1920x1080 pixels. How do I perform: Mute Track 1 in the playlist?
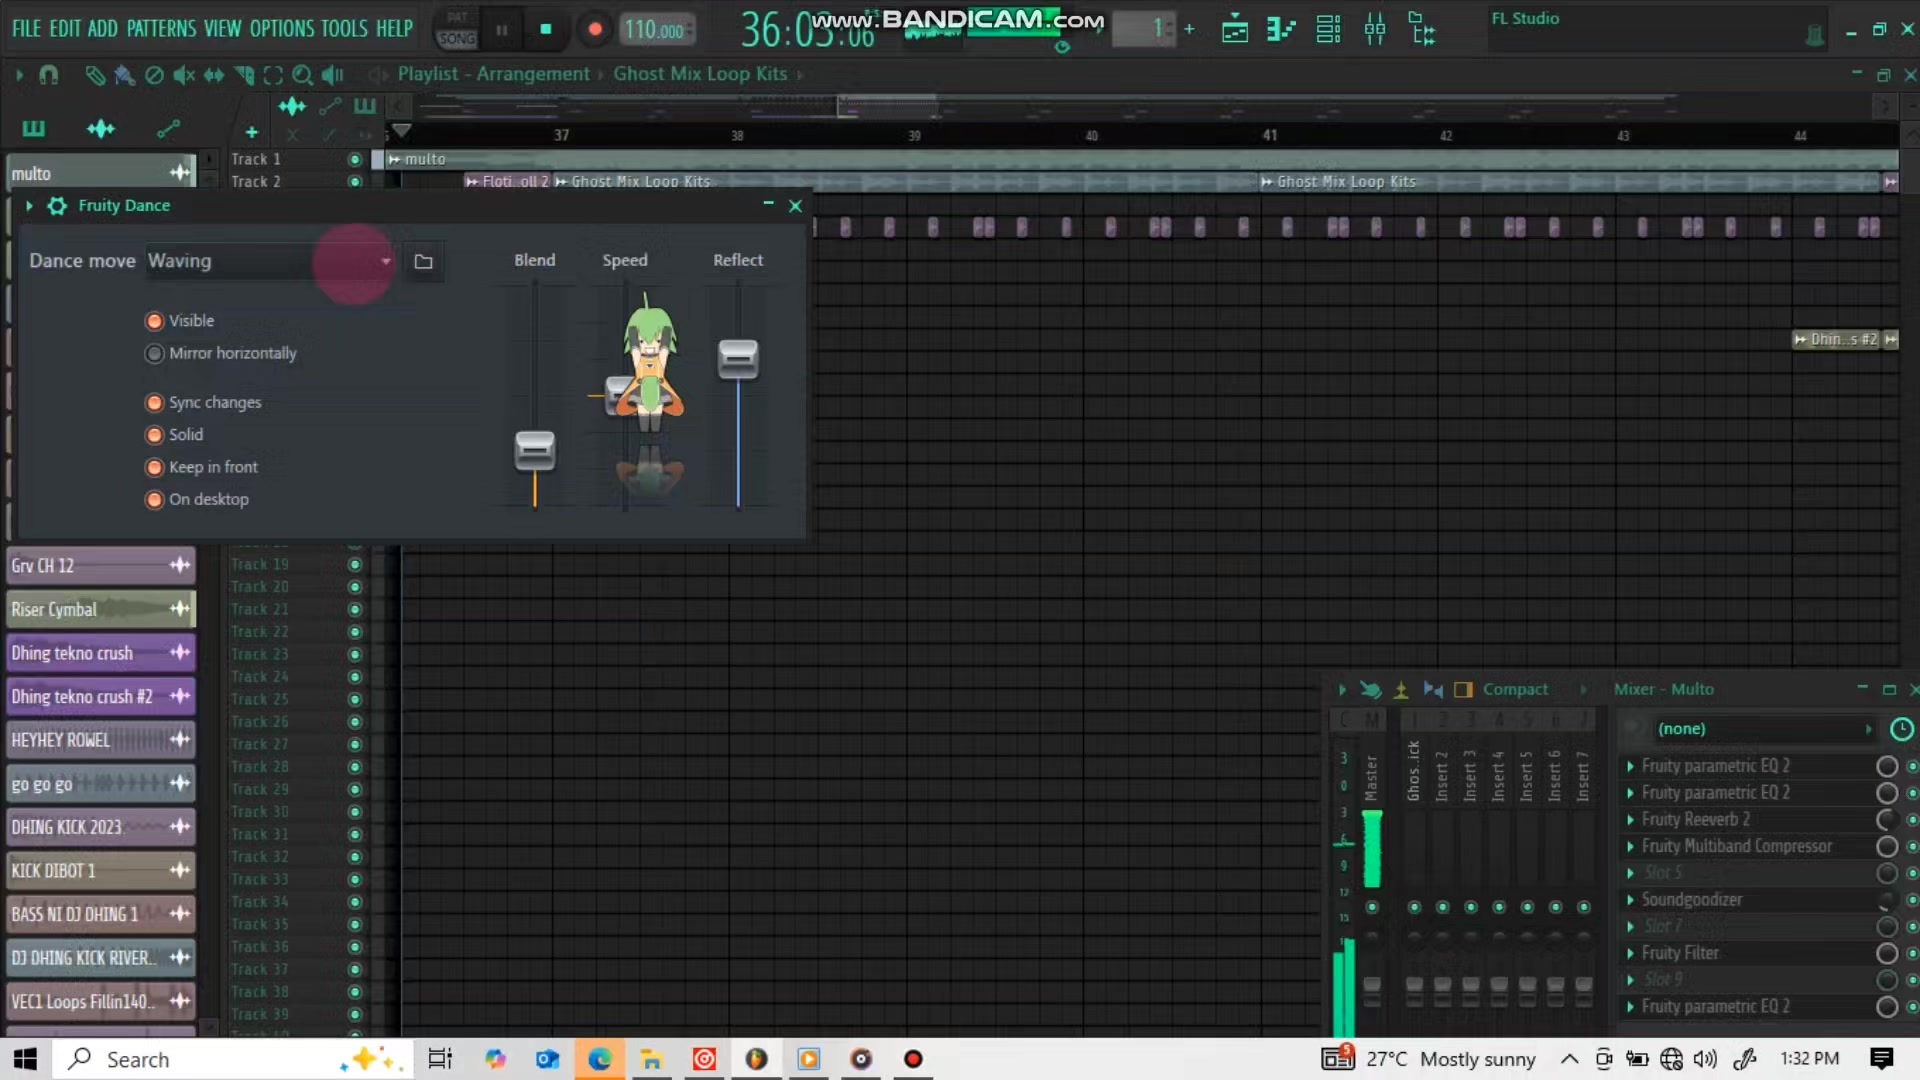pos(354,159)
